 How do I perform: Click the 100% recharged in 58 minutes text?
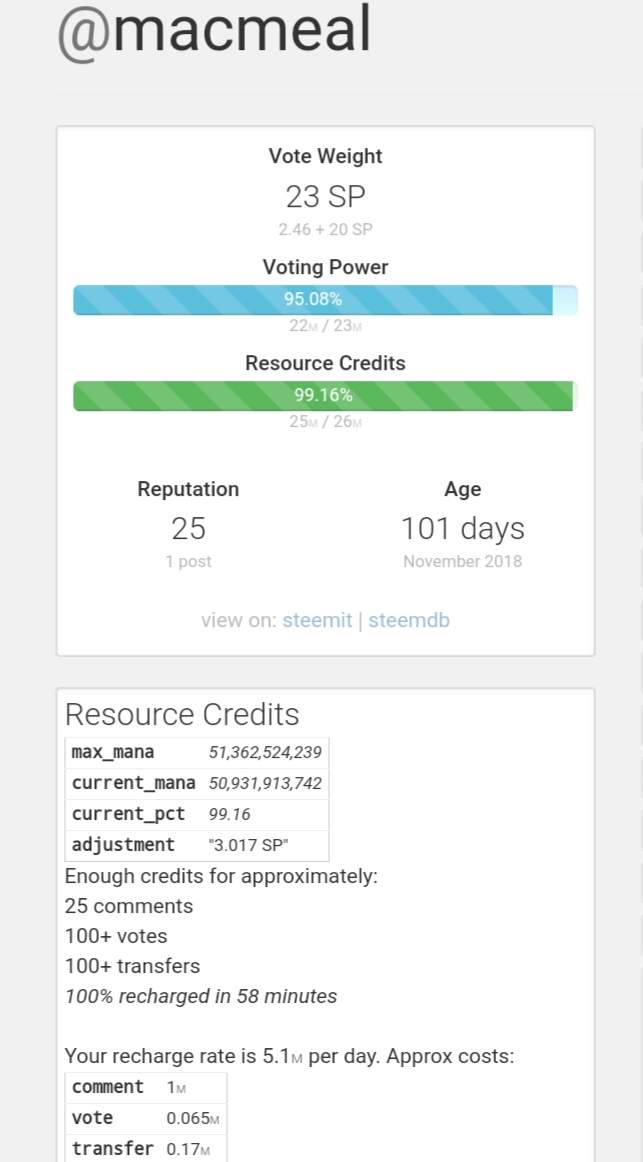[201, 996]
